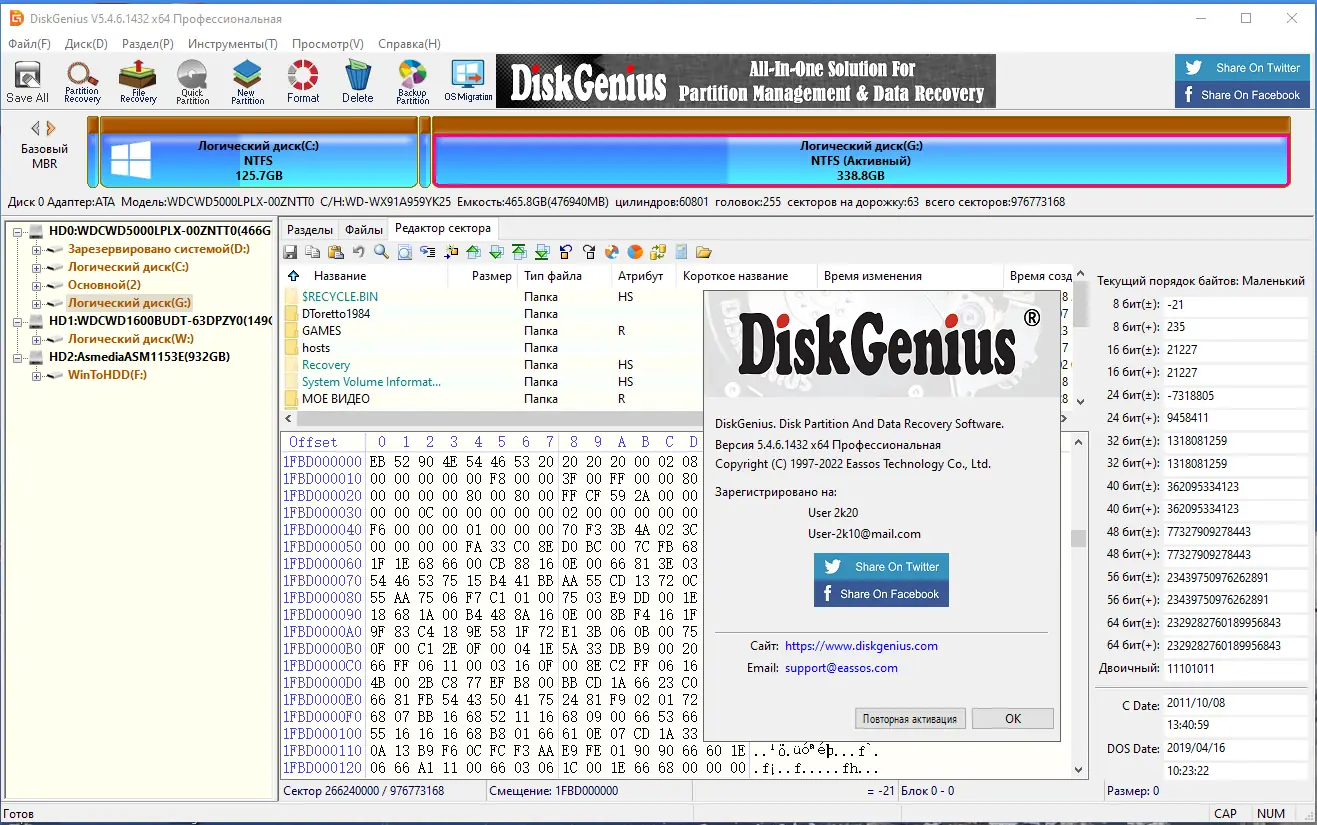Click the open folder icon in sector toolbar

click(x=704, y=252)
